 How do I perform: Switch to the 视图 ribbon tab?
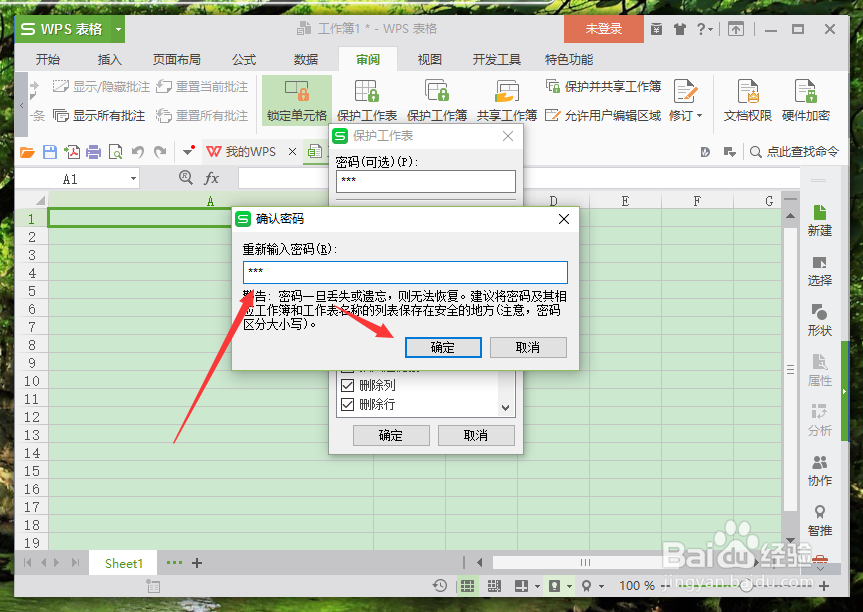(429, 59)
